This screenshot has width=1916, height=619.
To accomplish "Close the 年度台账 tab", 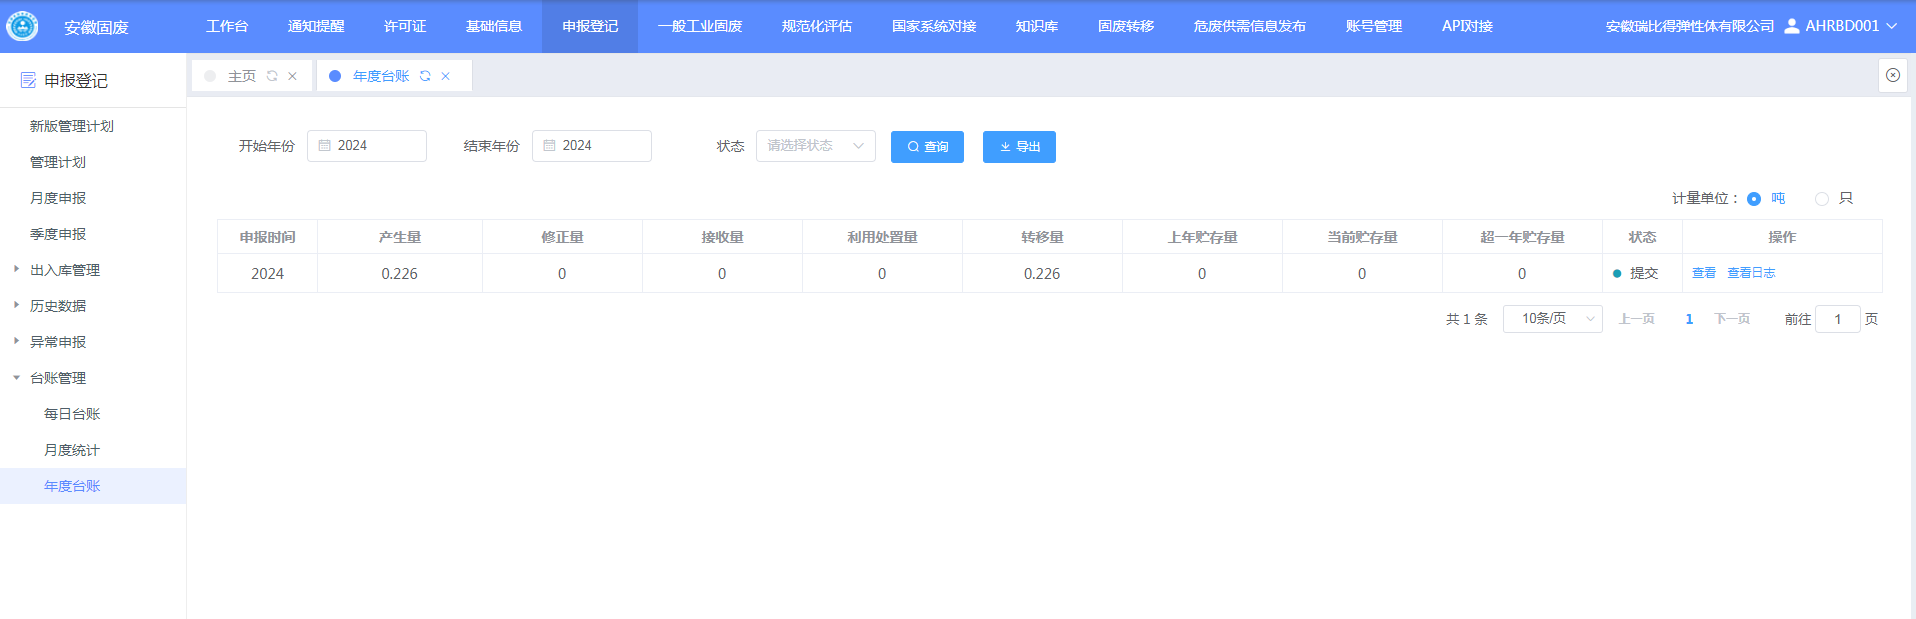I will pyautogui.click(x=446, y=76).
